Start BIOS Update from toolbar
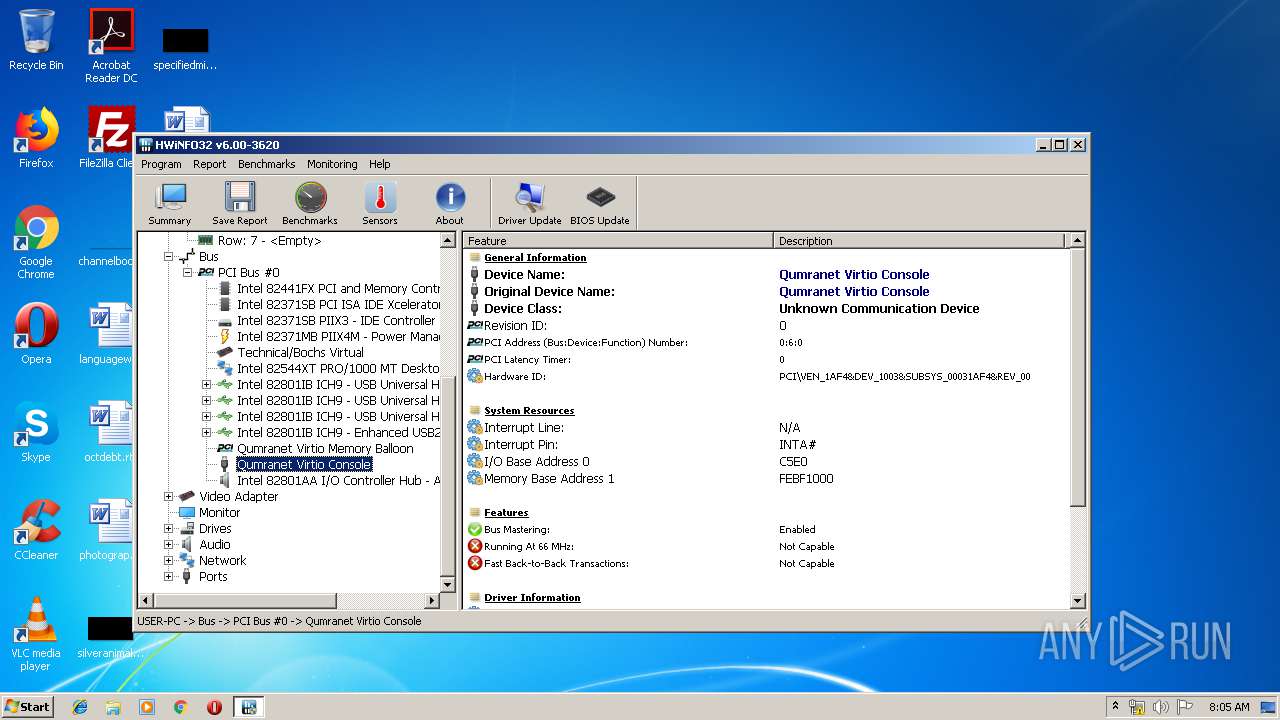 click(600, 203)
